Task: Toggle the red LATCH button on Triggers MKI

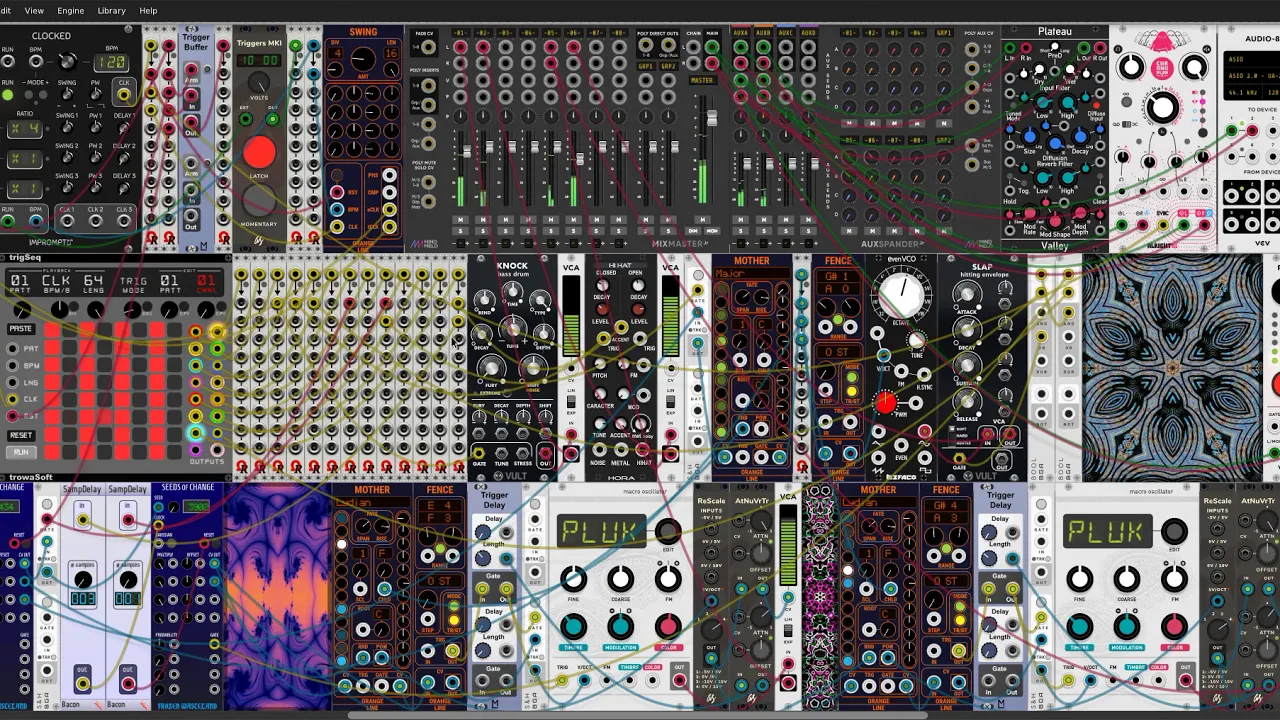Action: (x=259, y=153)
